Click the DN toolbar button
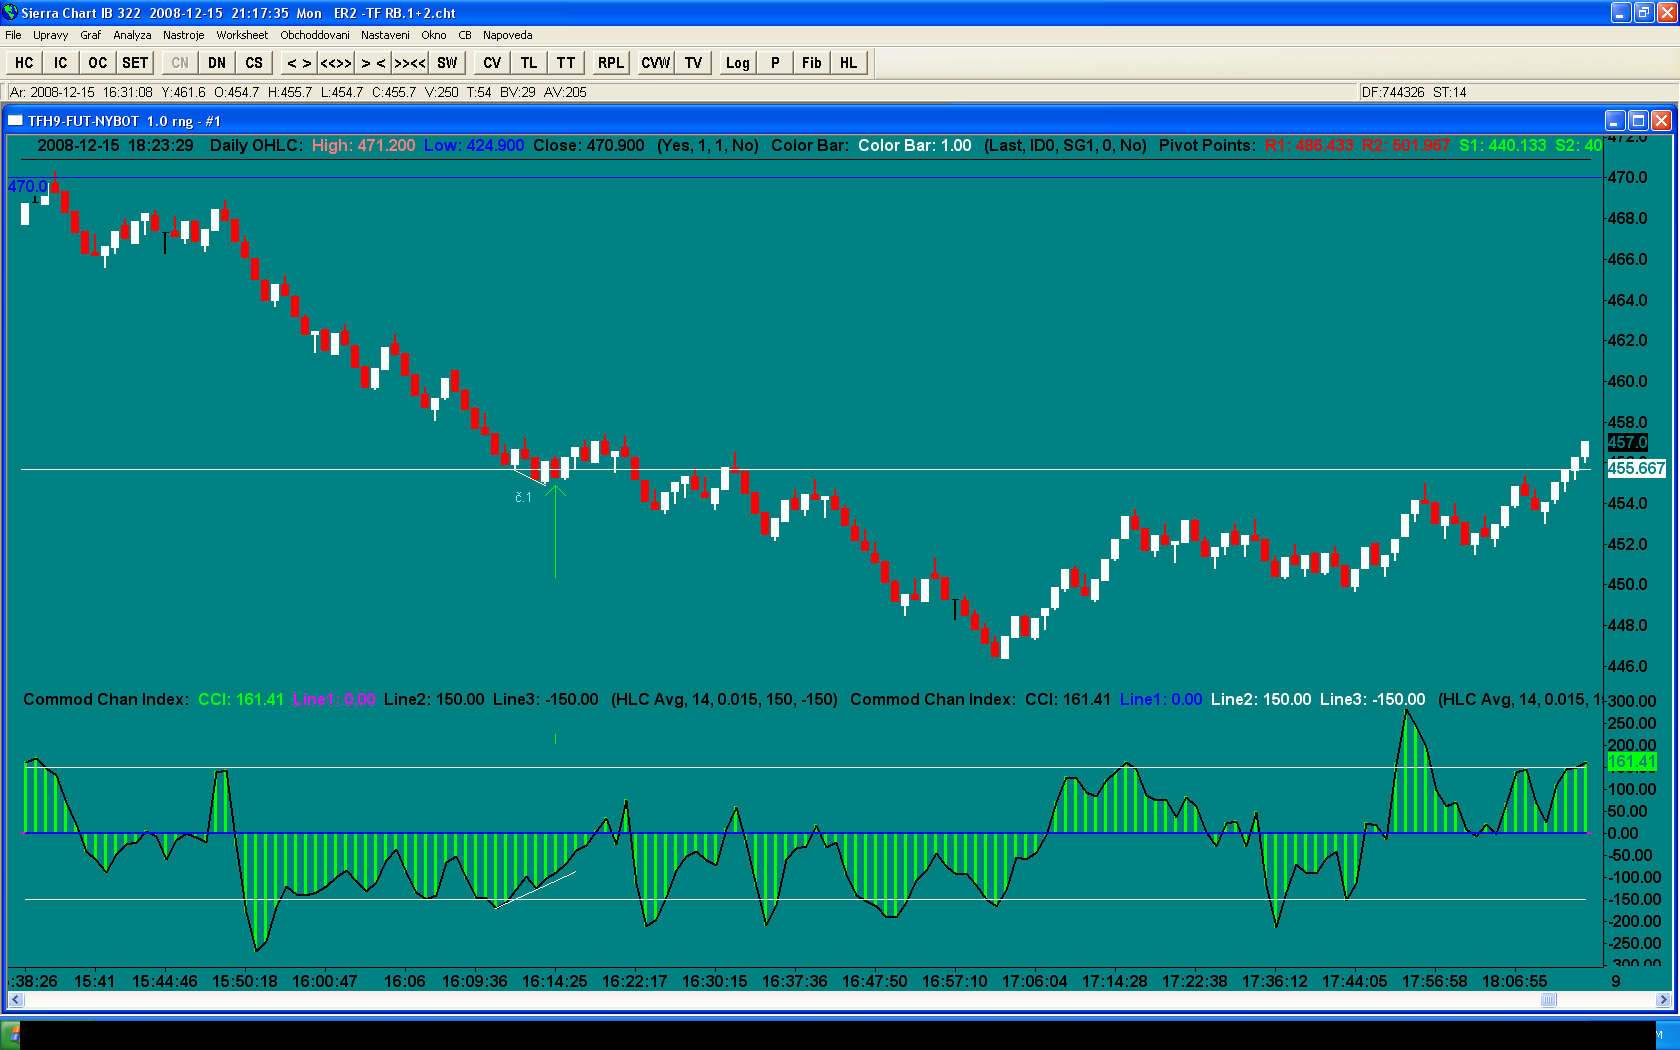The image size is (1680, 1050). pyautogui.click(x=217, y=63)
